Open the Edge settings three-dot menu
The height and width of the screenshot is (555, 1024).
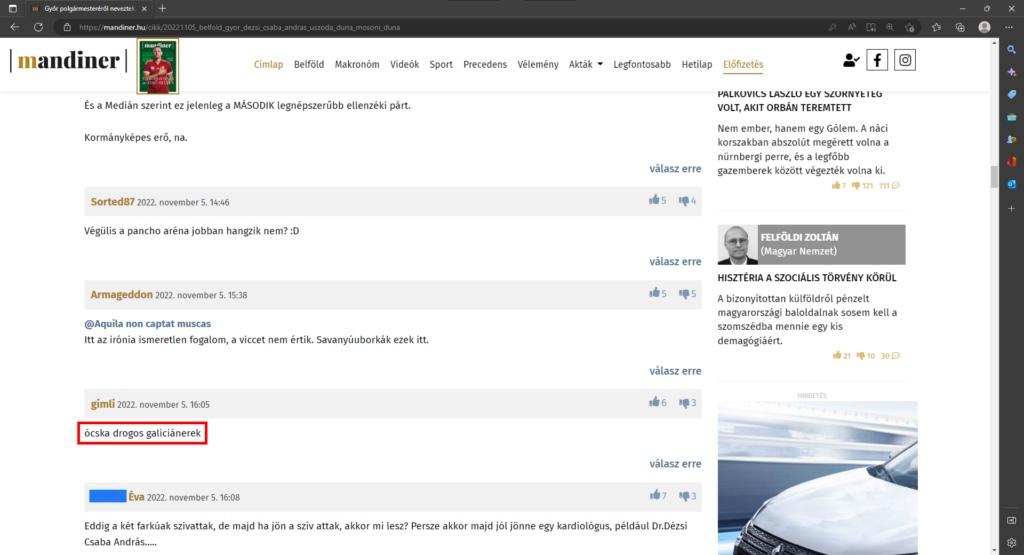(1009, 27)
